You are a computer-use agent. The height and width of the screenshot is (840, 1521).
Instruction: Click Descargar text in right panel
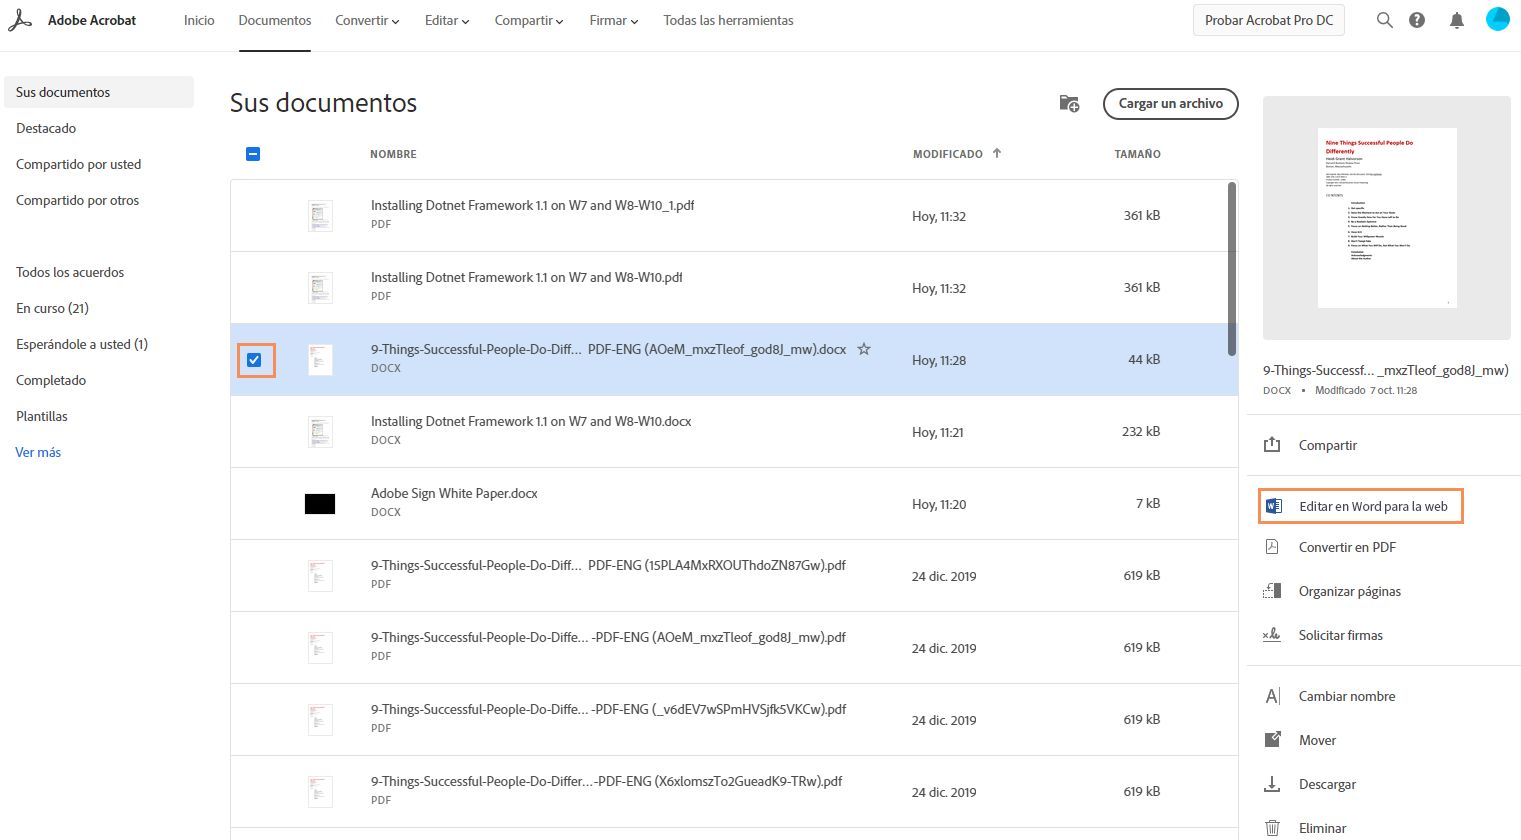(x=1327, y=784)
